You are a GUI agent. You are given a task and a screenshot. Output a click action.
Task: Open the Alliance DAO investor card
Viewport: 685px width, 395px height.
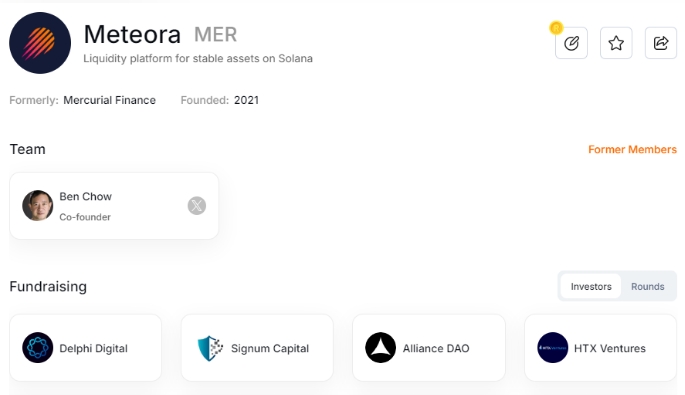point(429,348)
